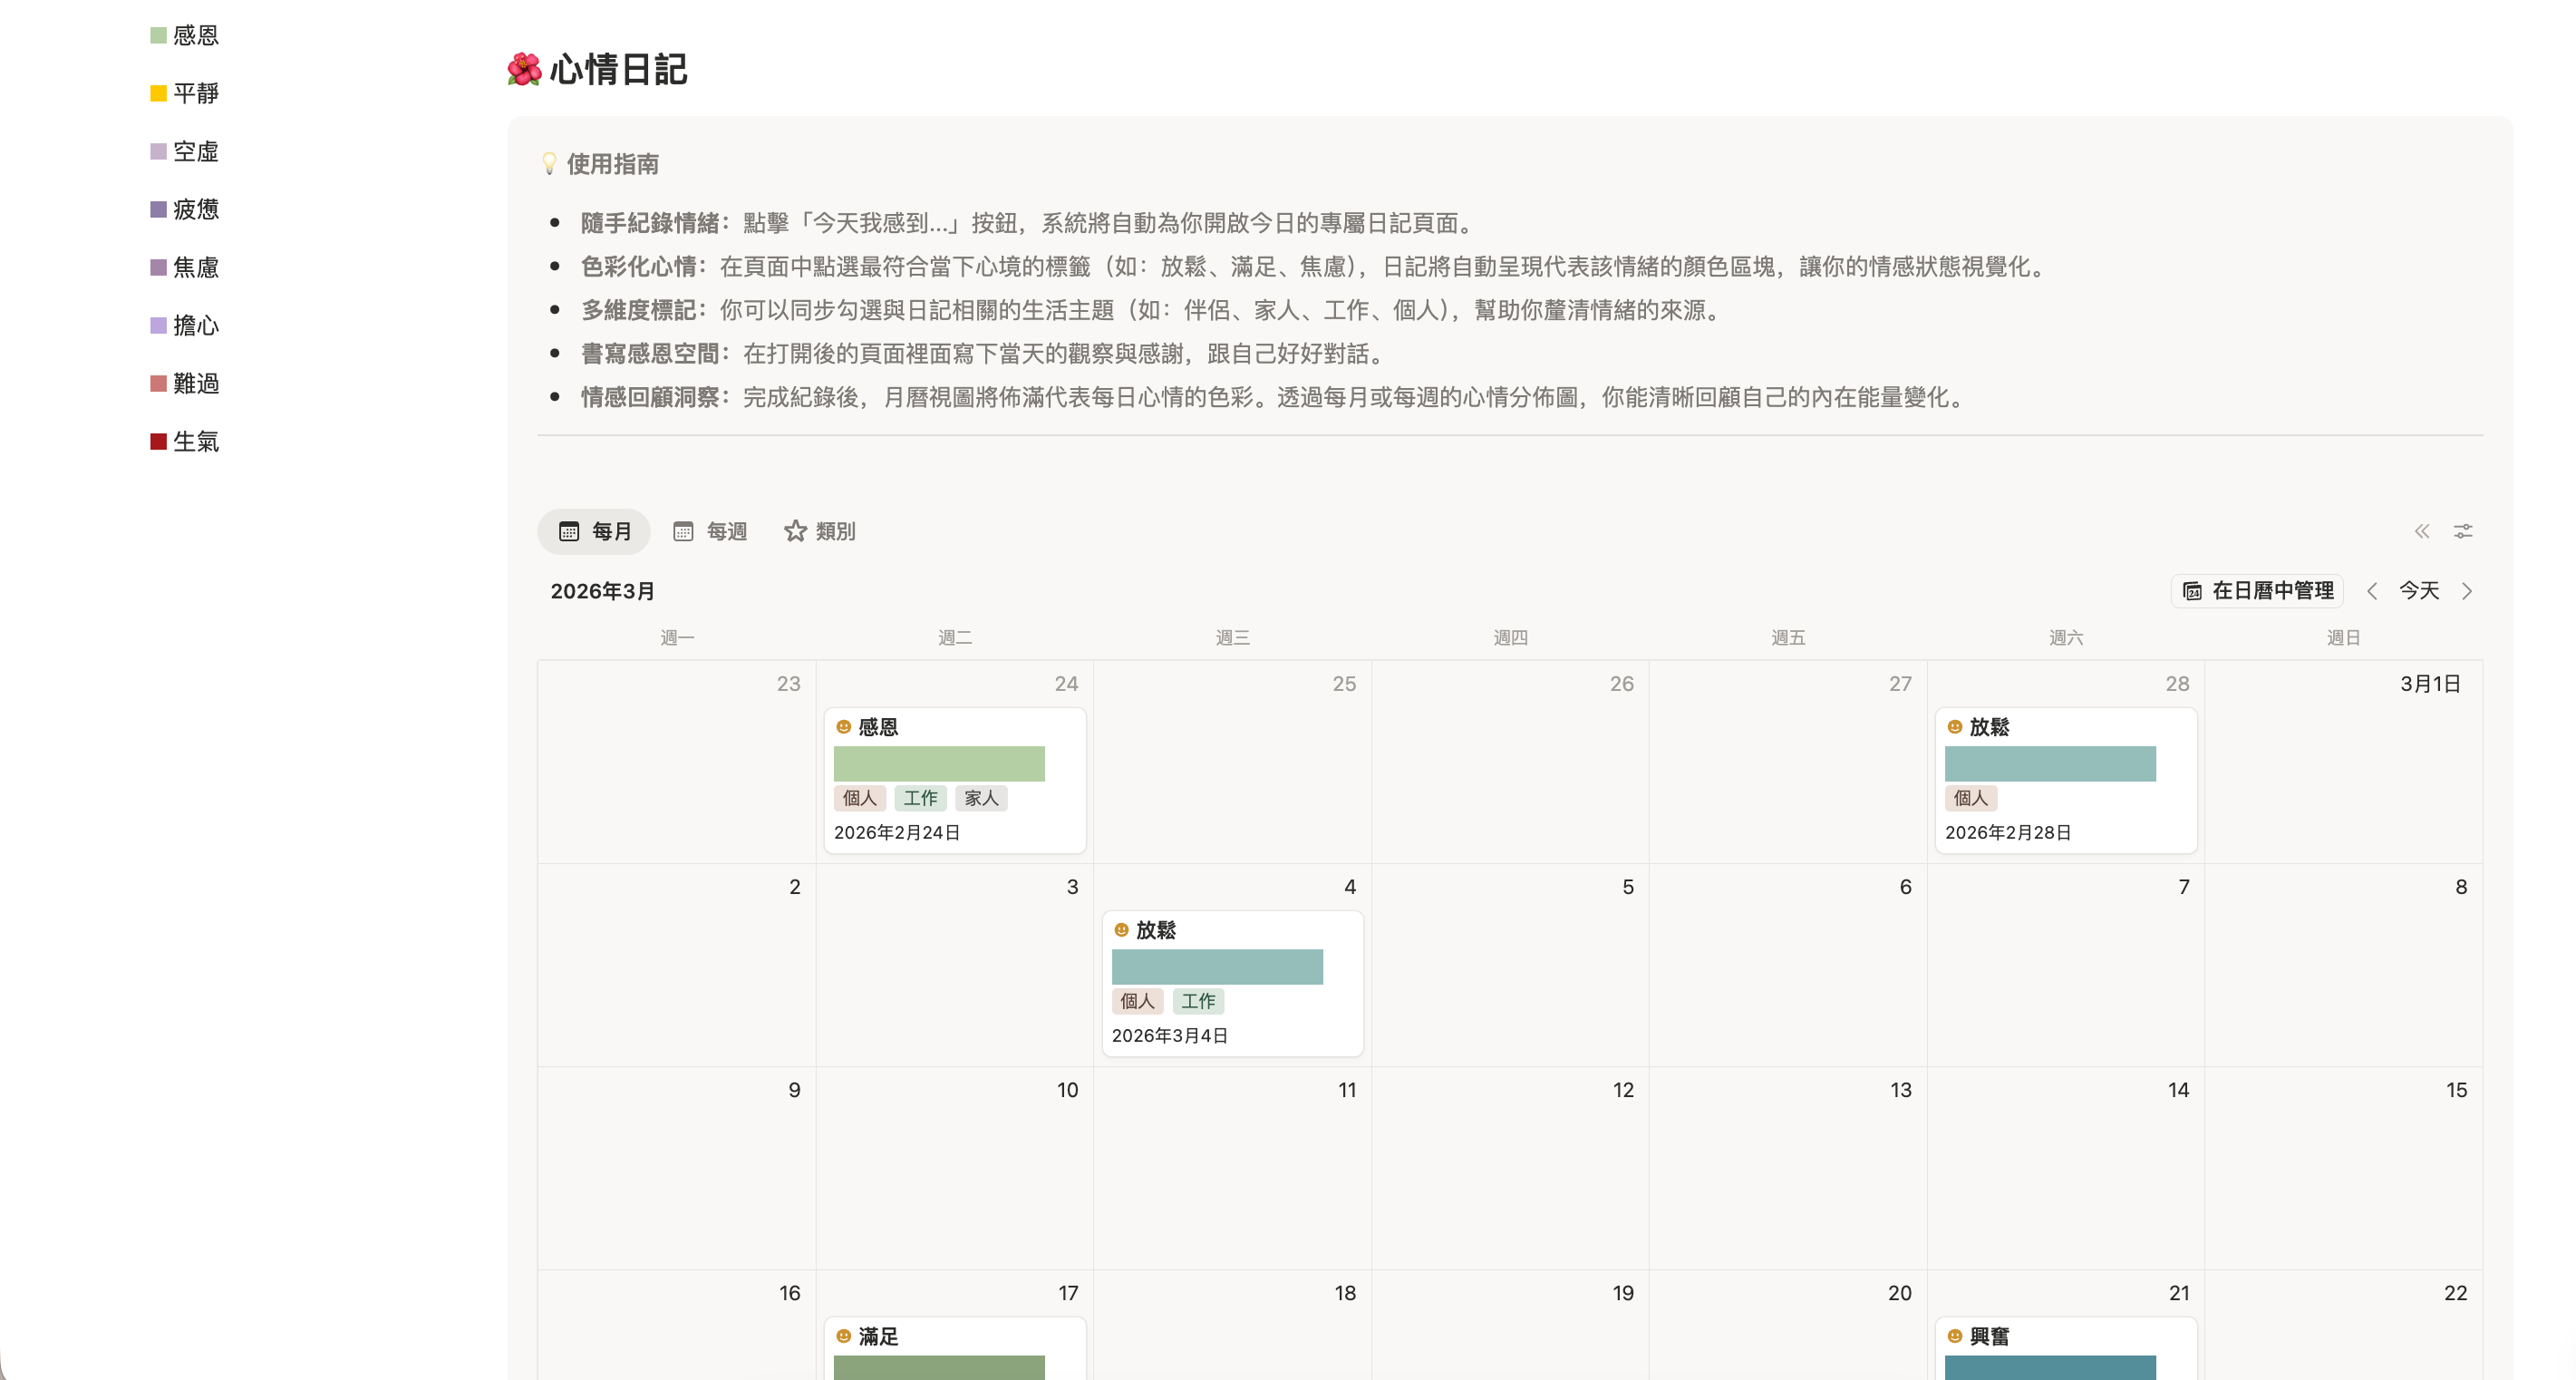Click the smiley icon on the 感恩 entry

click(x=844, y=726)
